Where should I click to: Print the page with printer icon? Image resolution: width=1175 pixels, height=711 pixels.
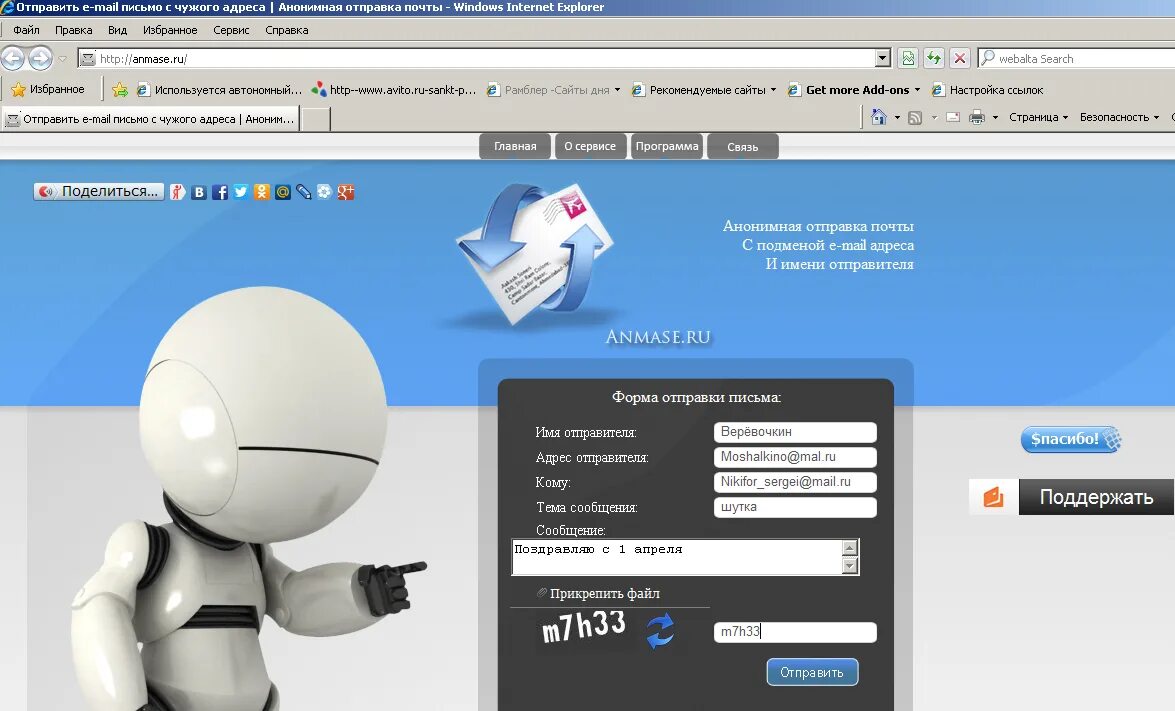tap(976, 118)
